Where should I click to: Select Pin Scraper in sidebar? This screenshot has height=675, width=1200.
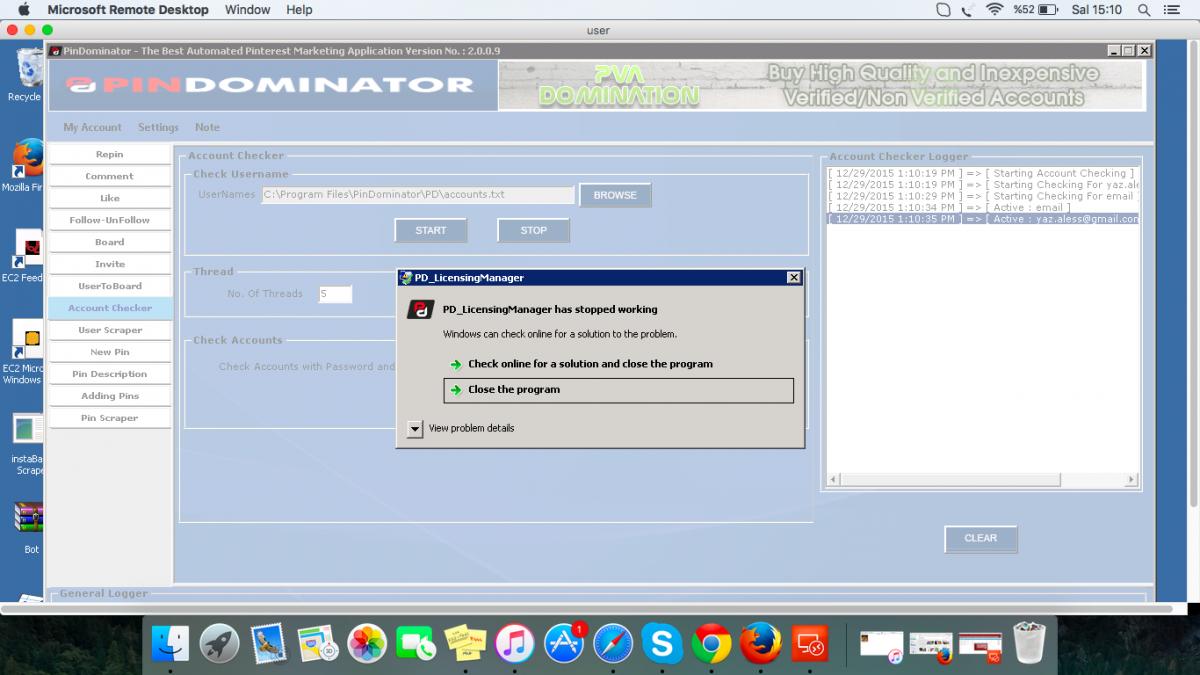[x=110, y=418]
